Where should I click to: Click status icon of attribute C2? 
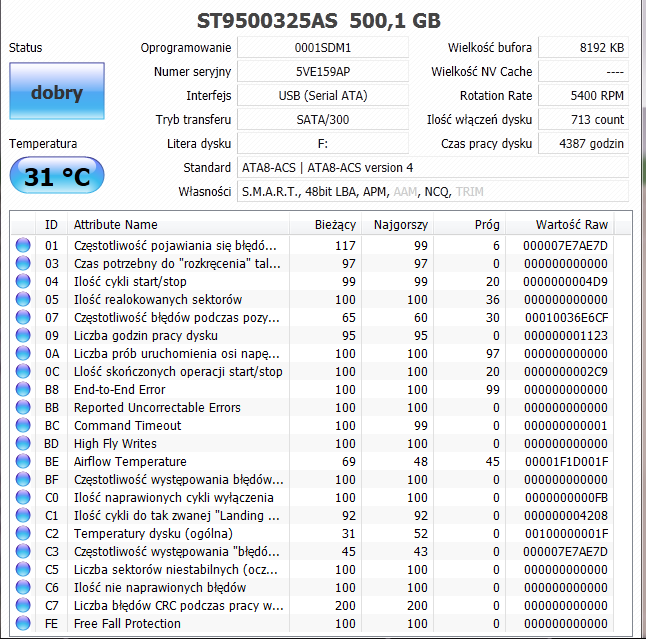23,533
